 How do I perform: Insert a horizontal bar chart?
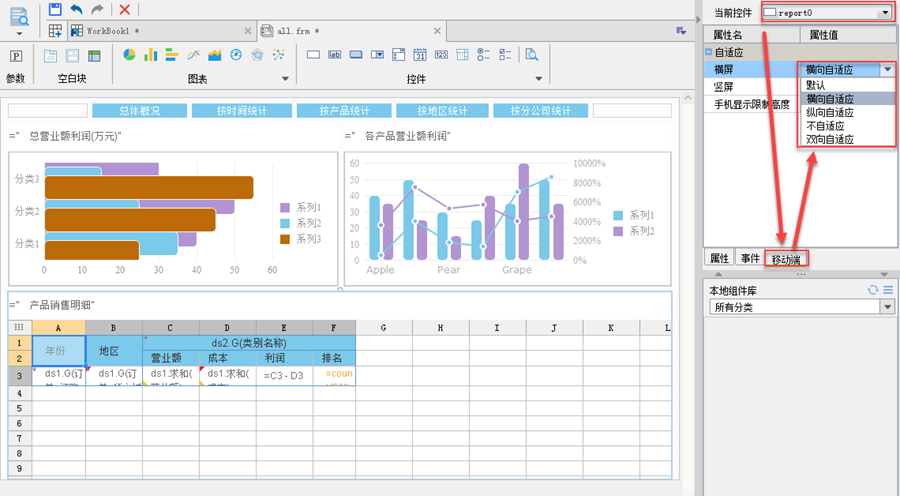[x=172, y=55]
